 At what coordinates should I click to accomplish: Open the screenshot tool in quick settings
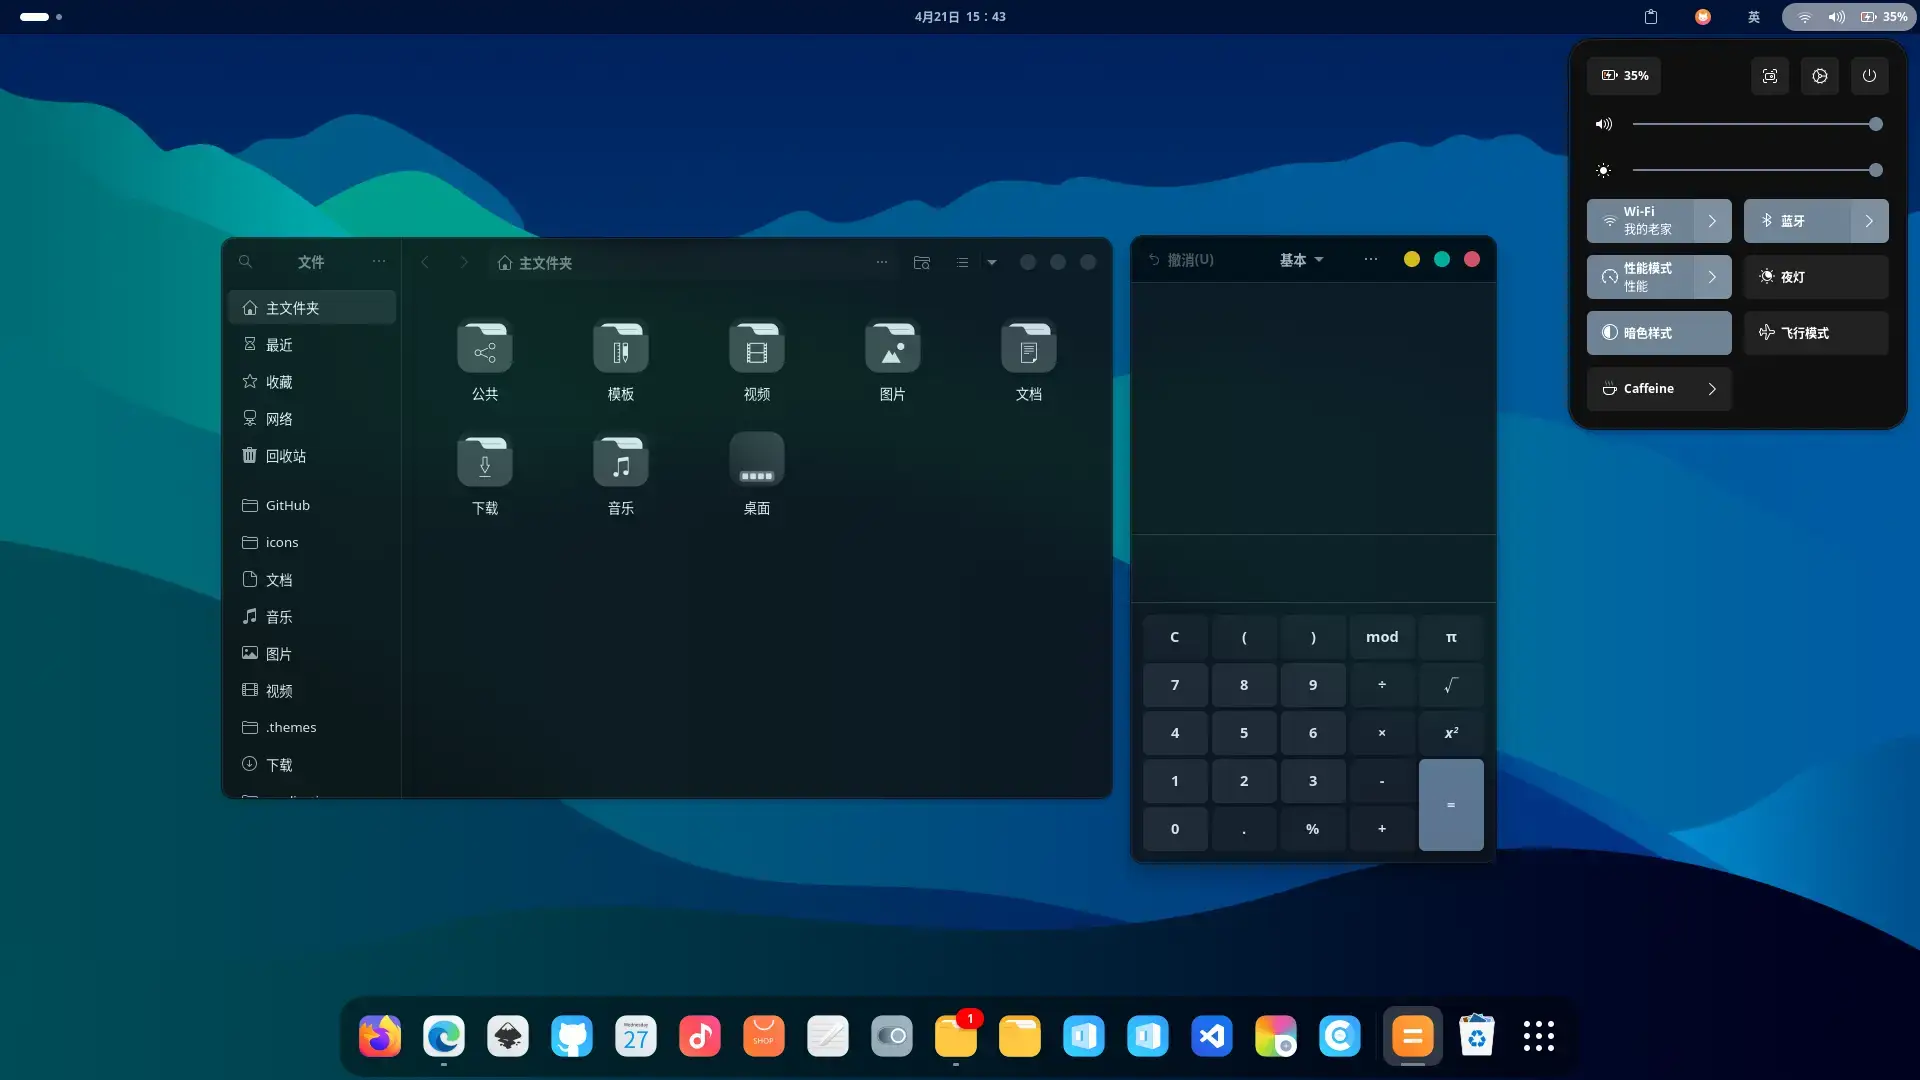1770,75
